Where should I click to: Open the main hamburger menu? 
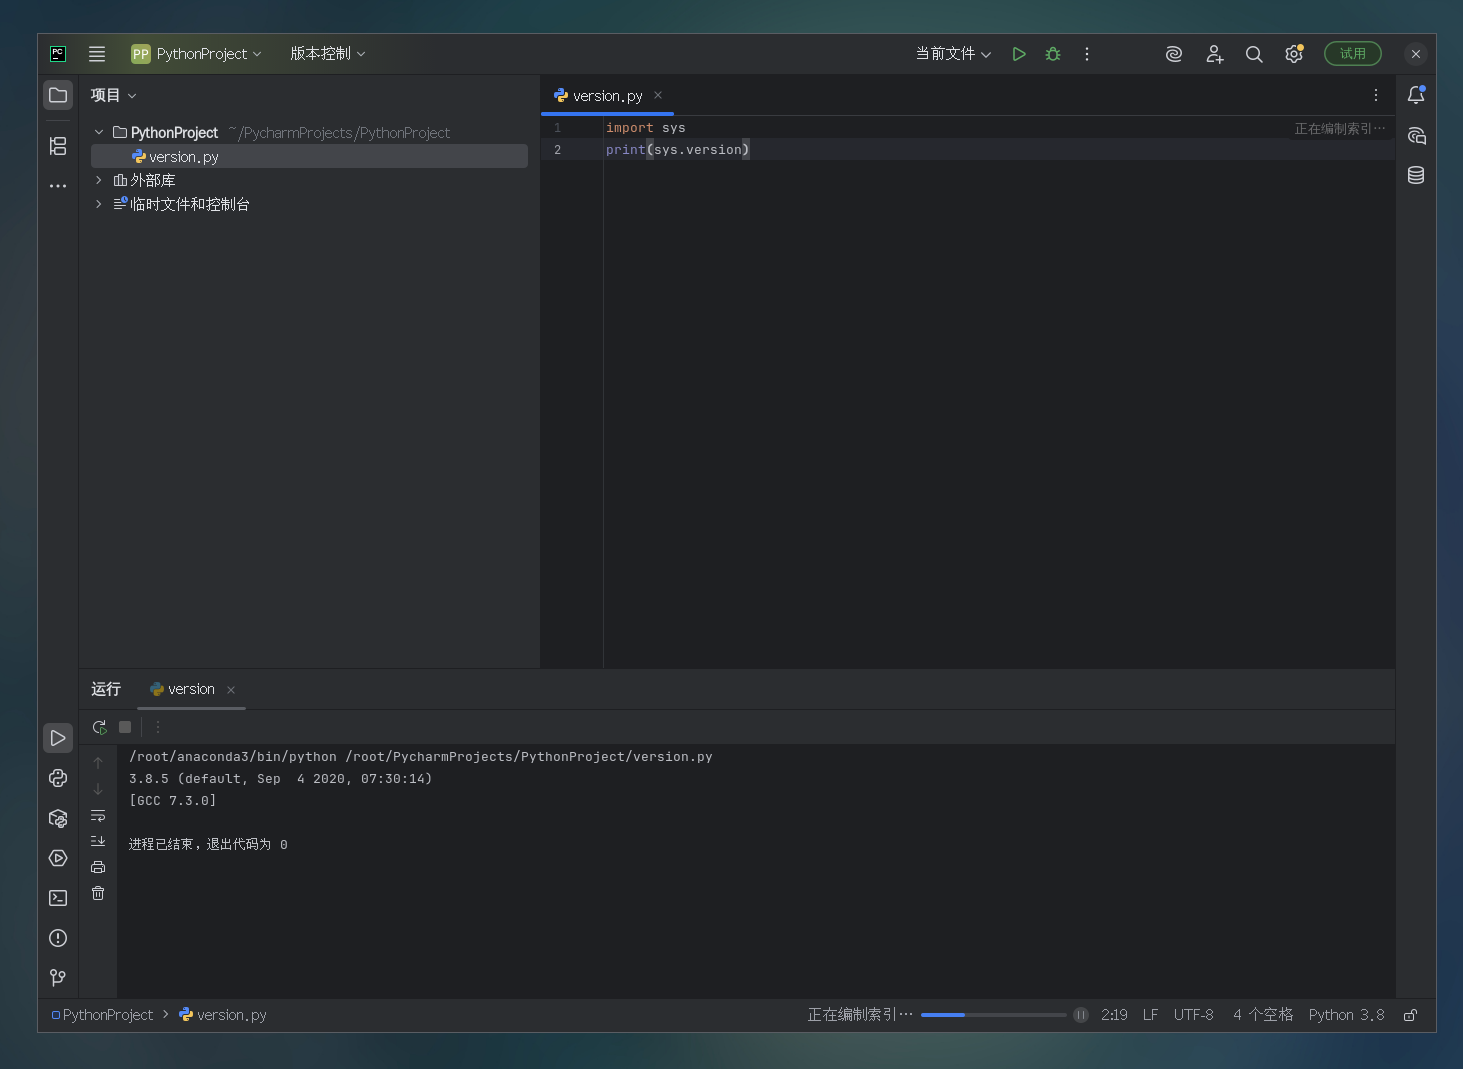97,54
